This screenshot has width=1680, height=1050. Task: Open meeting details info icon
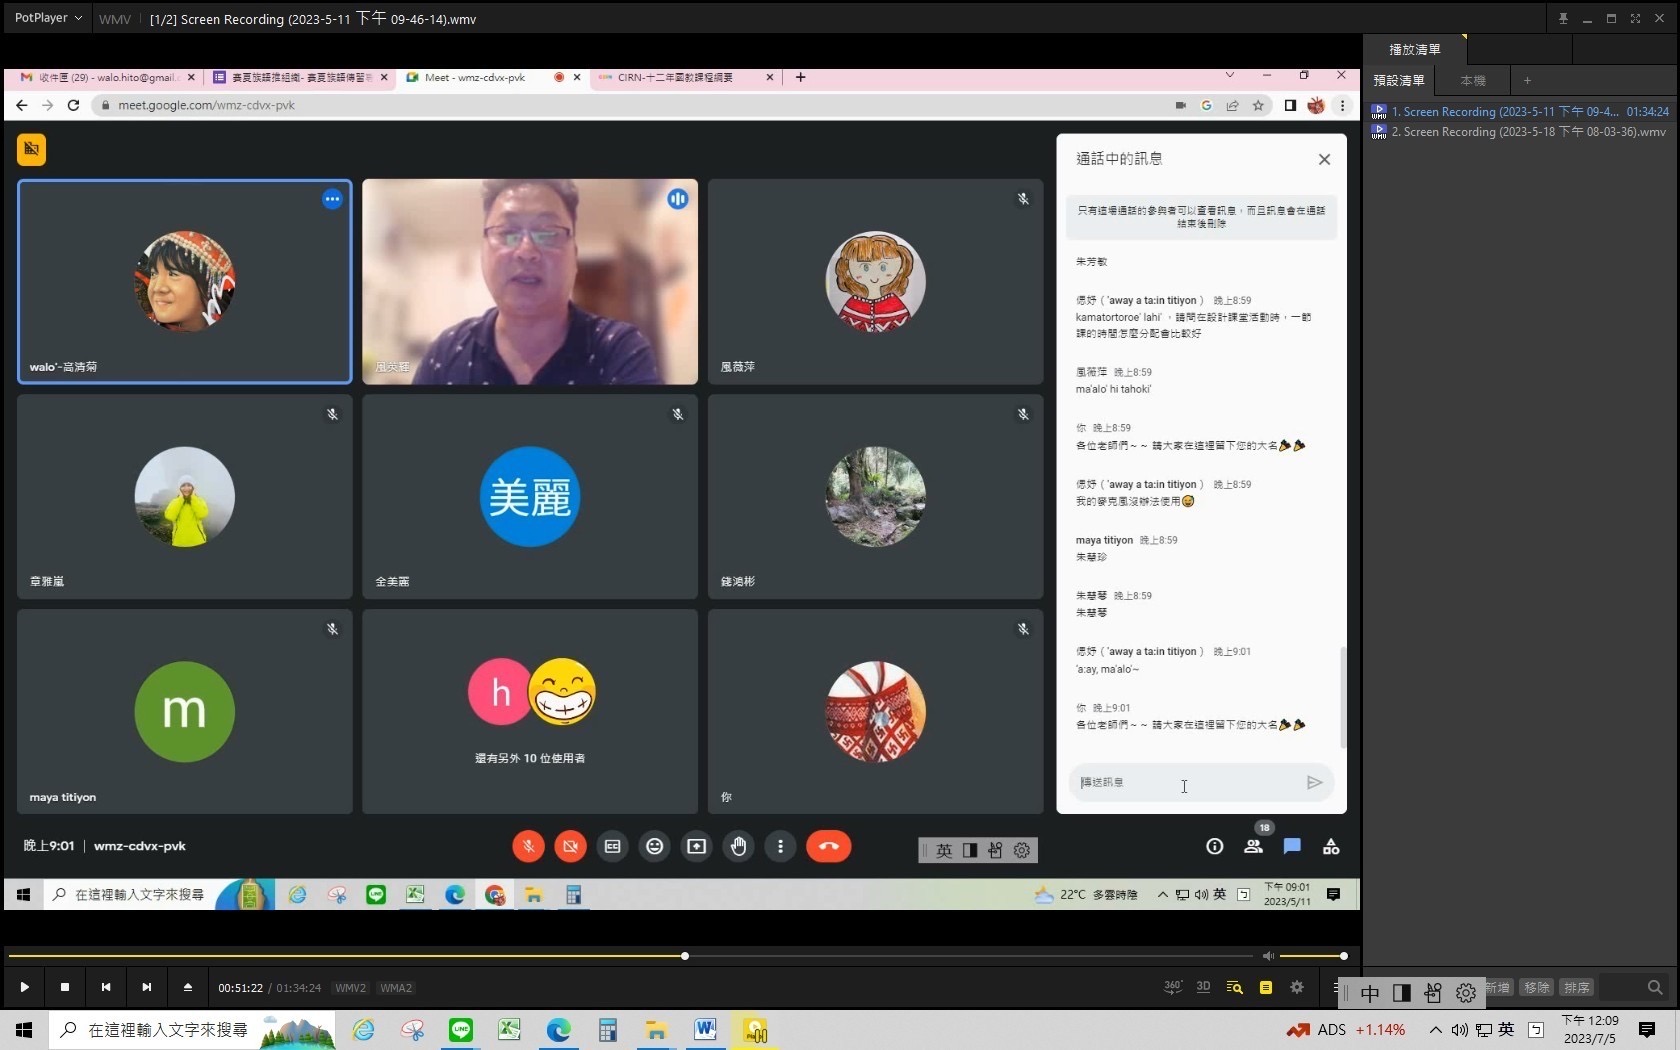click(1214, 846)
